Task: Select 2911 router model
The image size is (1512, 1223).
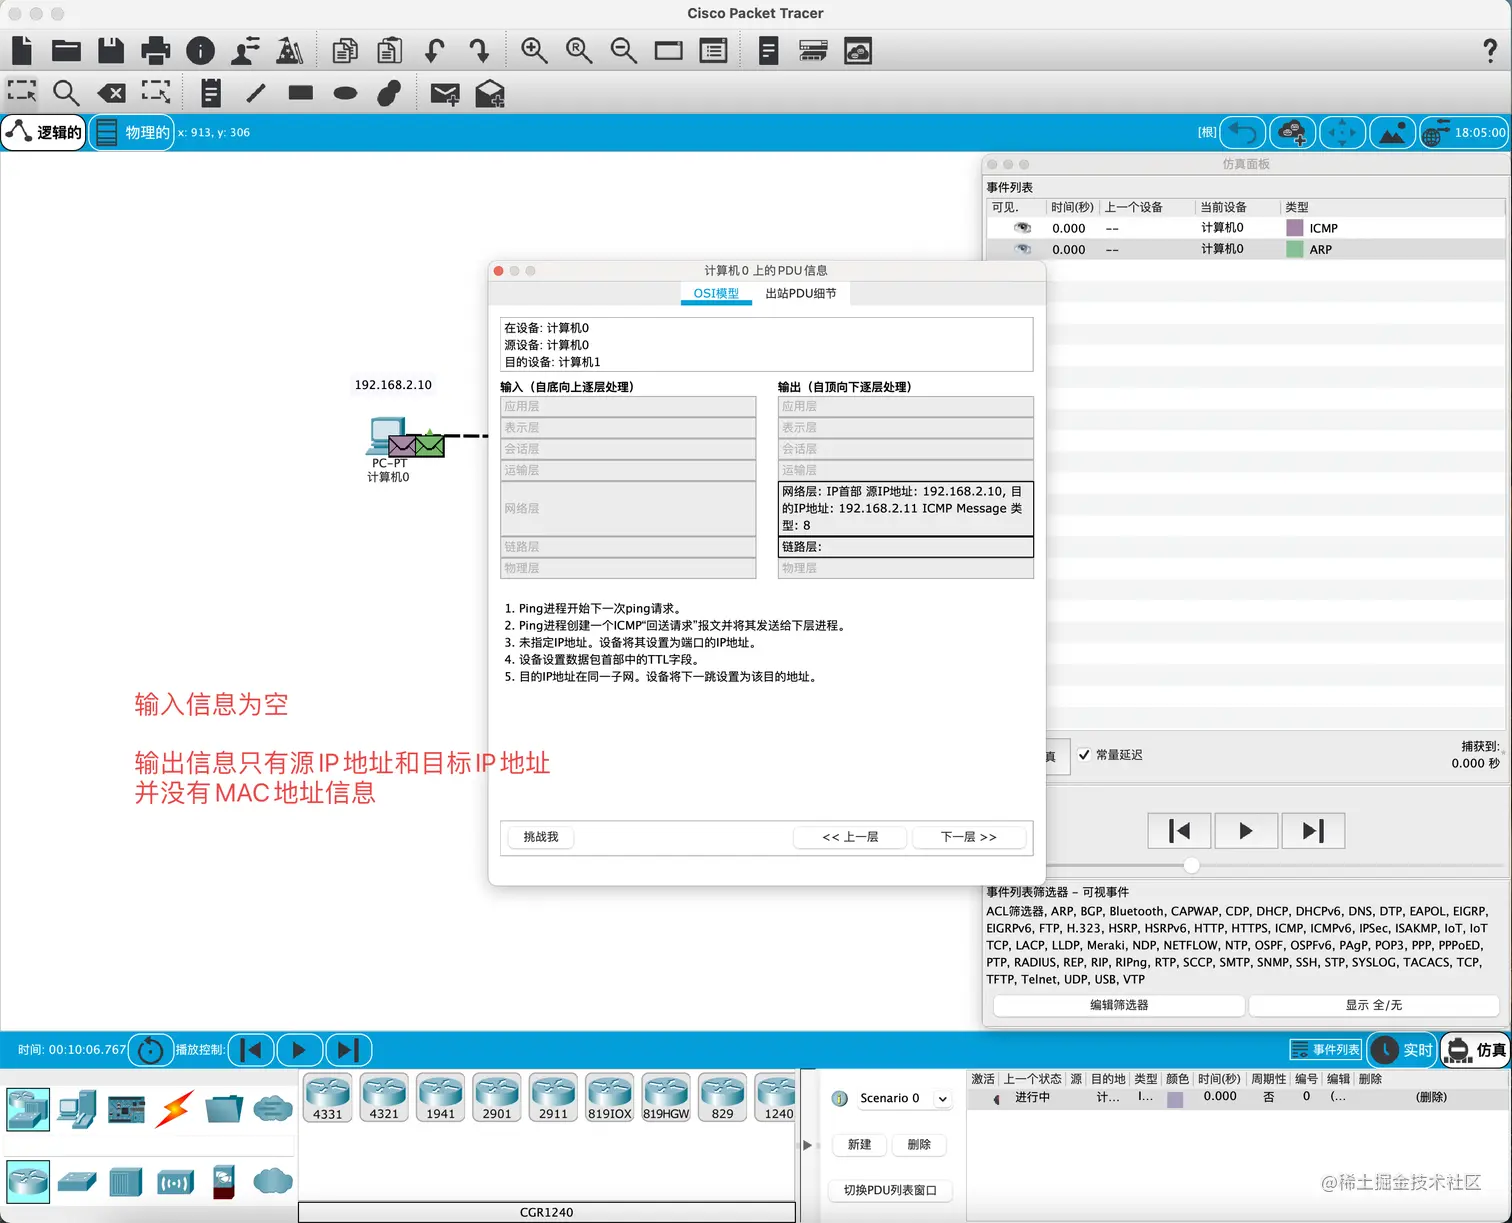Action: [553, 1098]
